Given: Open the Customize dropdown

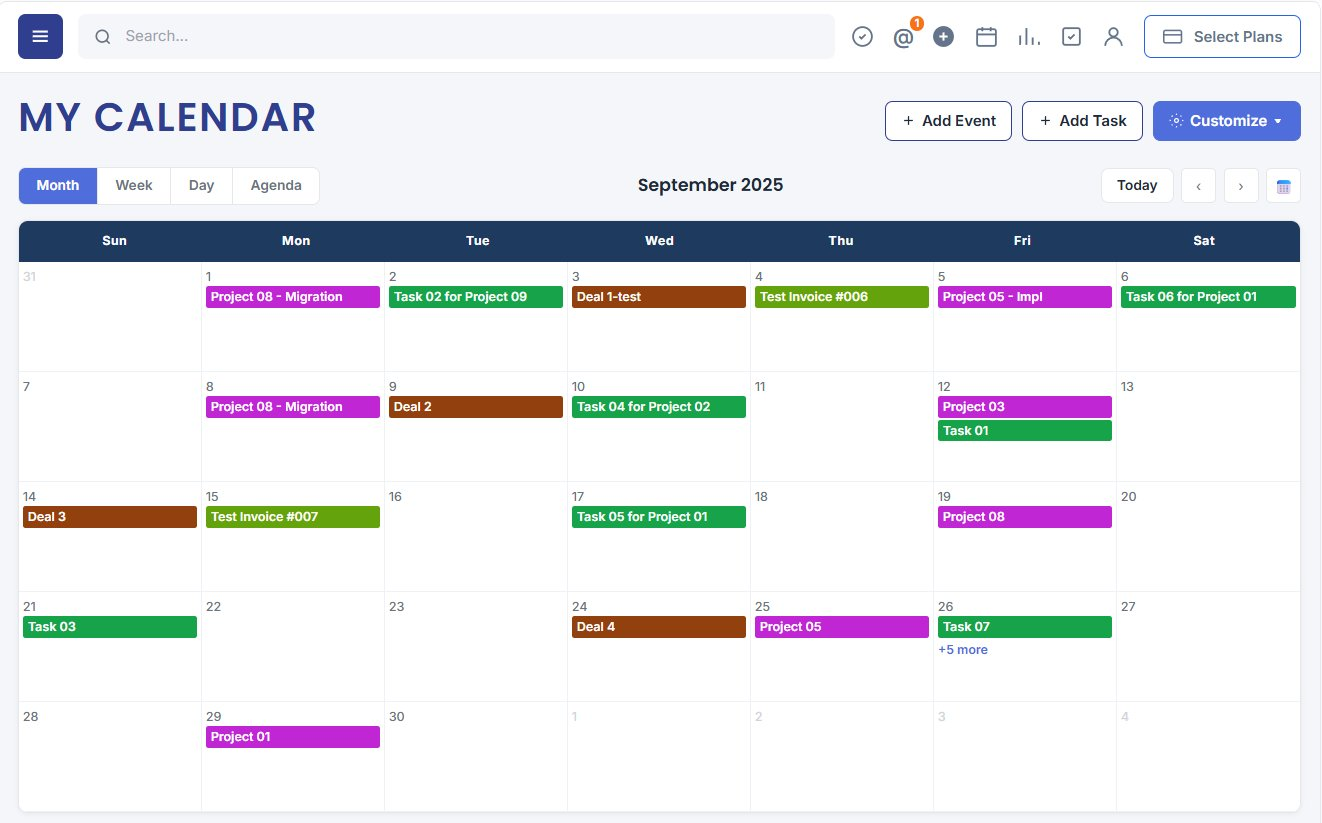Looking at the screenshot, I should pos(1227,121).
